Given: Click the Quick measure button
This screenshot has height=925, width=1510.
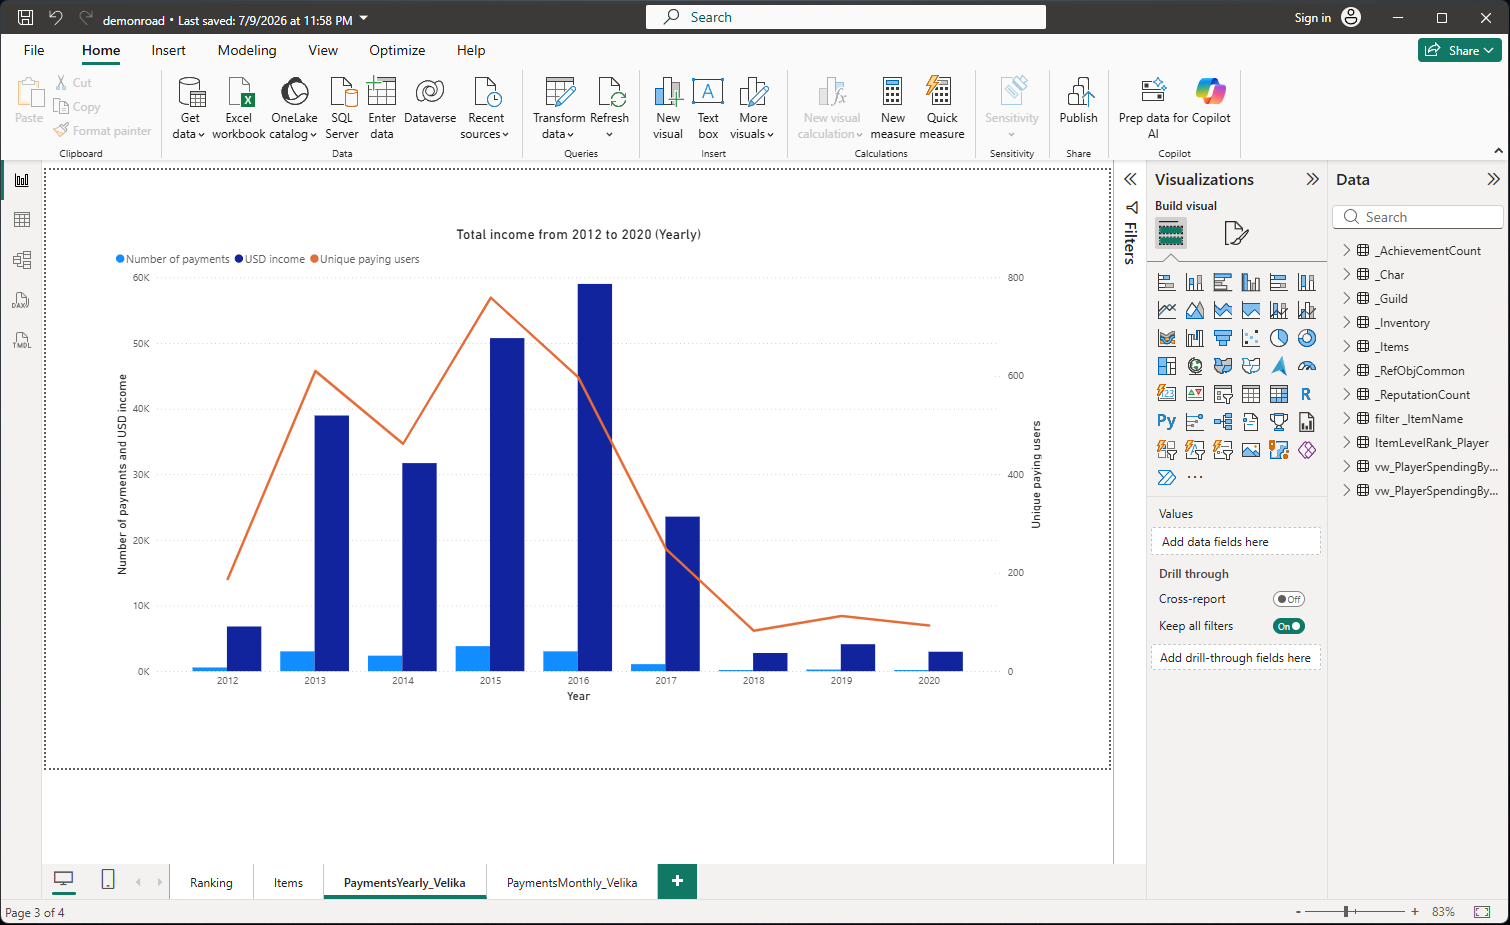Looking at the screenshot, I should point(942,108).
